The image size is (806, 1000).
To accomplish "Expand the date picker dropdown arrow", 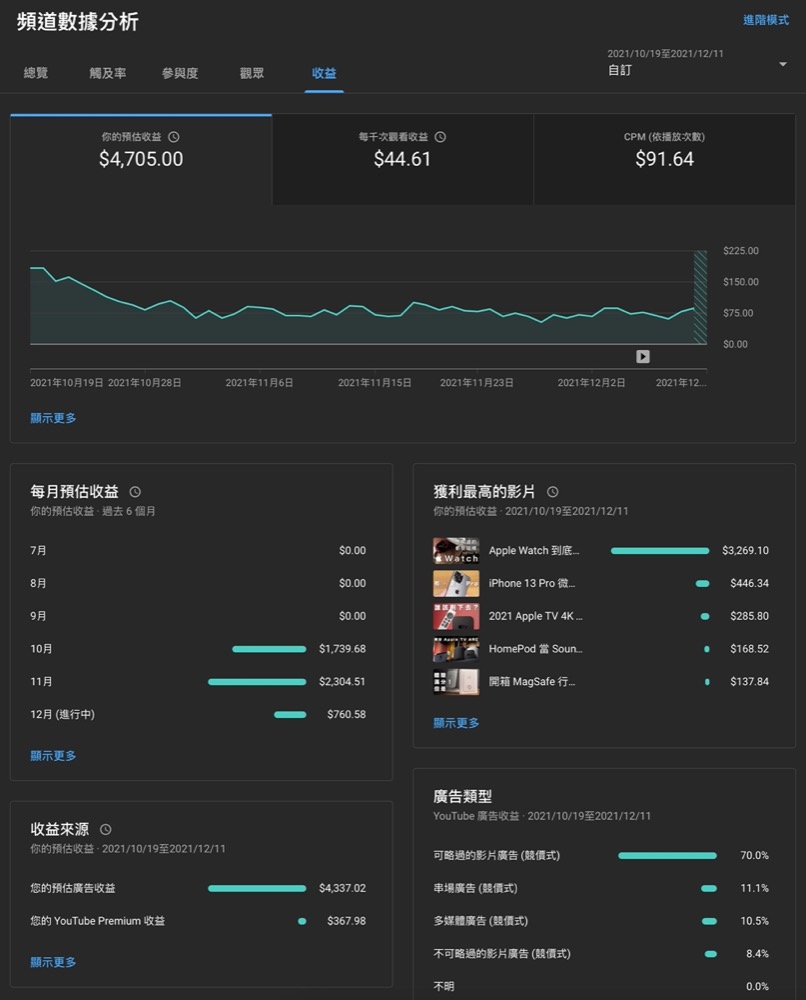I will click(x=783, y=62).
